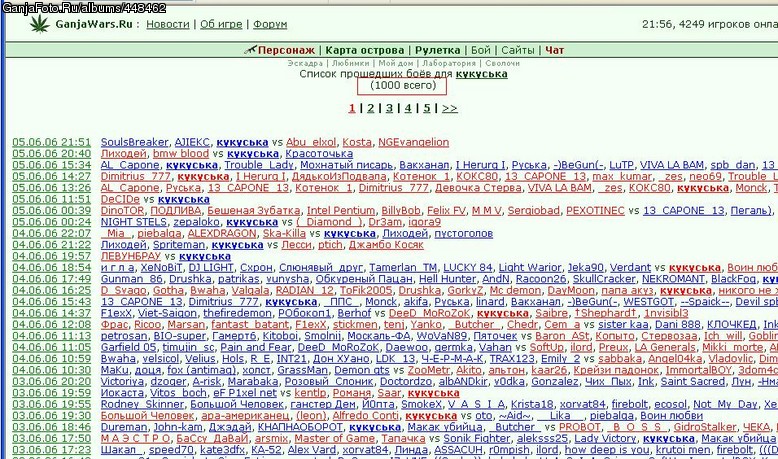778x459 pixels.
Task: Open player Дон Хуано's profile
Action: pos(341,359)
